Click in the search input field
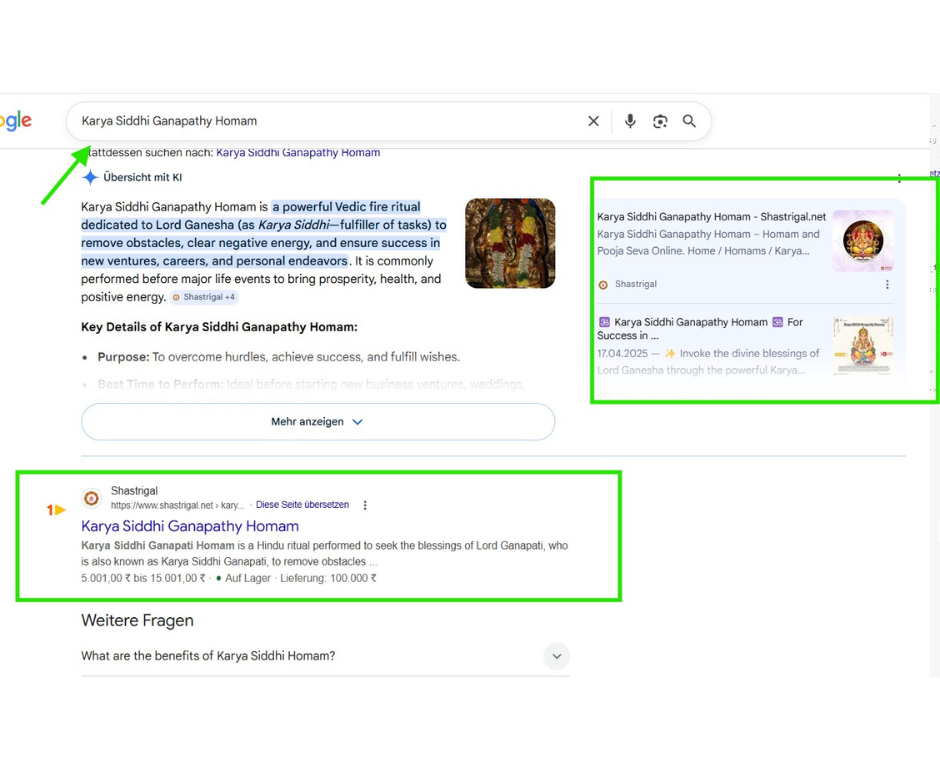This screenshot has width=940, height=771. [x=330, y=121]
